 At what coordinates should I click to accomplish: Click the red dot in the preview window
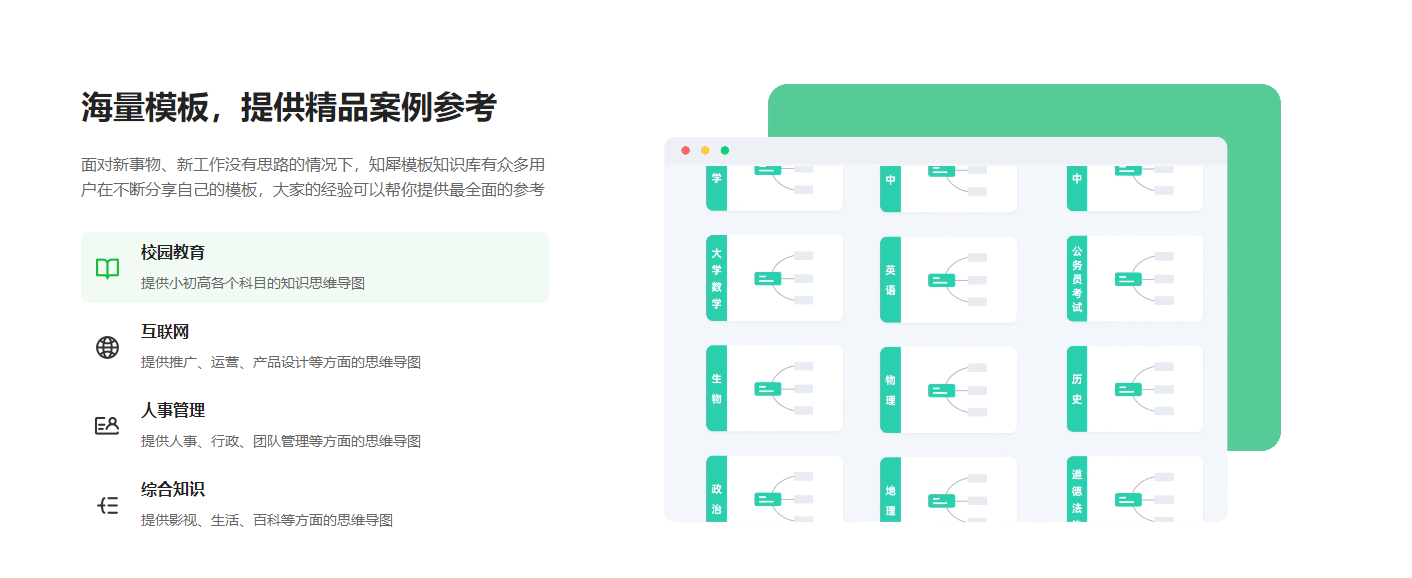[x=685, y=150]
